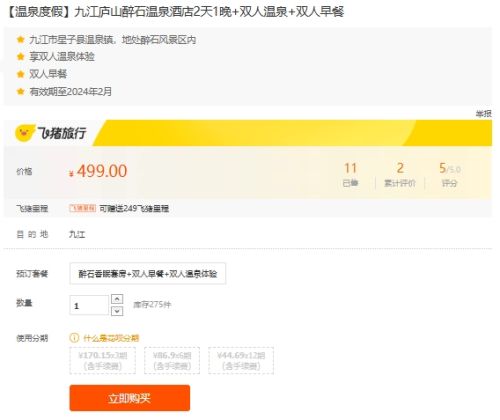Decrease quantity with the down arrow

(x=117, y=311)
